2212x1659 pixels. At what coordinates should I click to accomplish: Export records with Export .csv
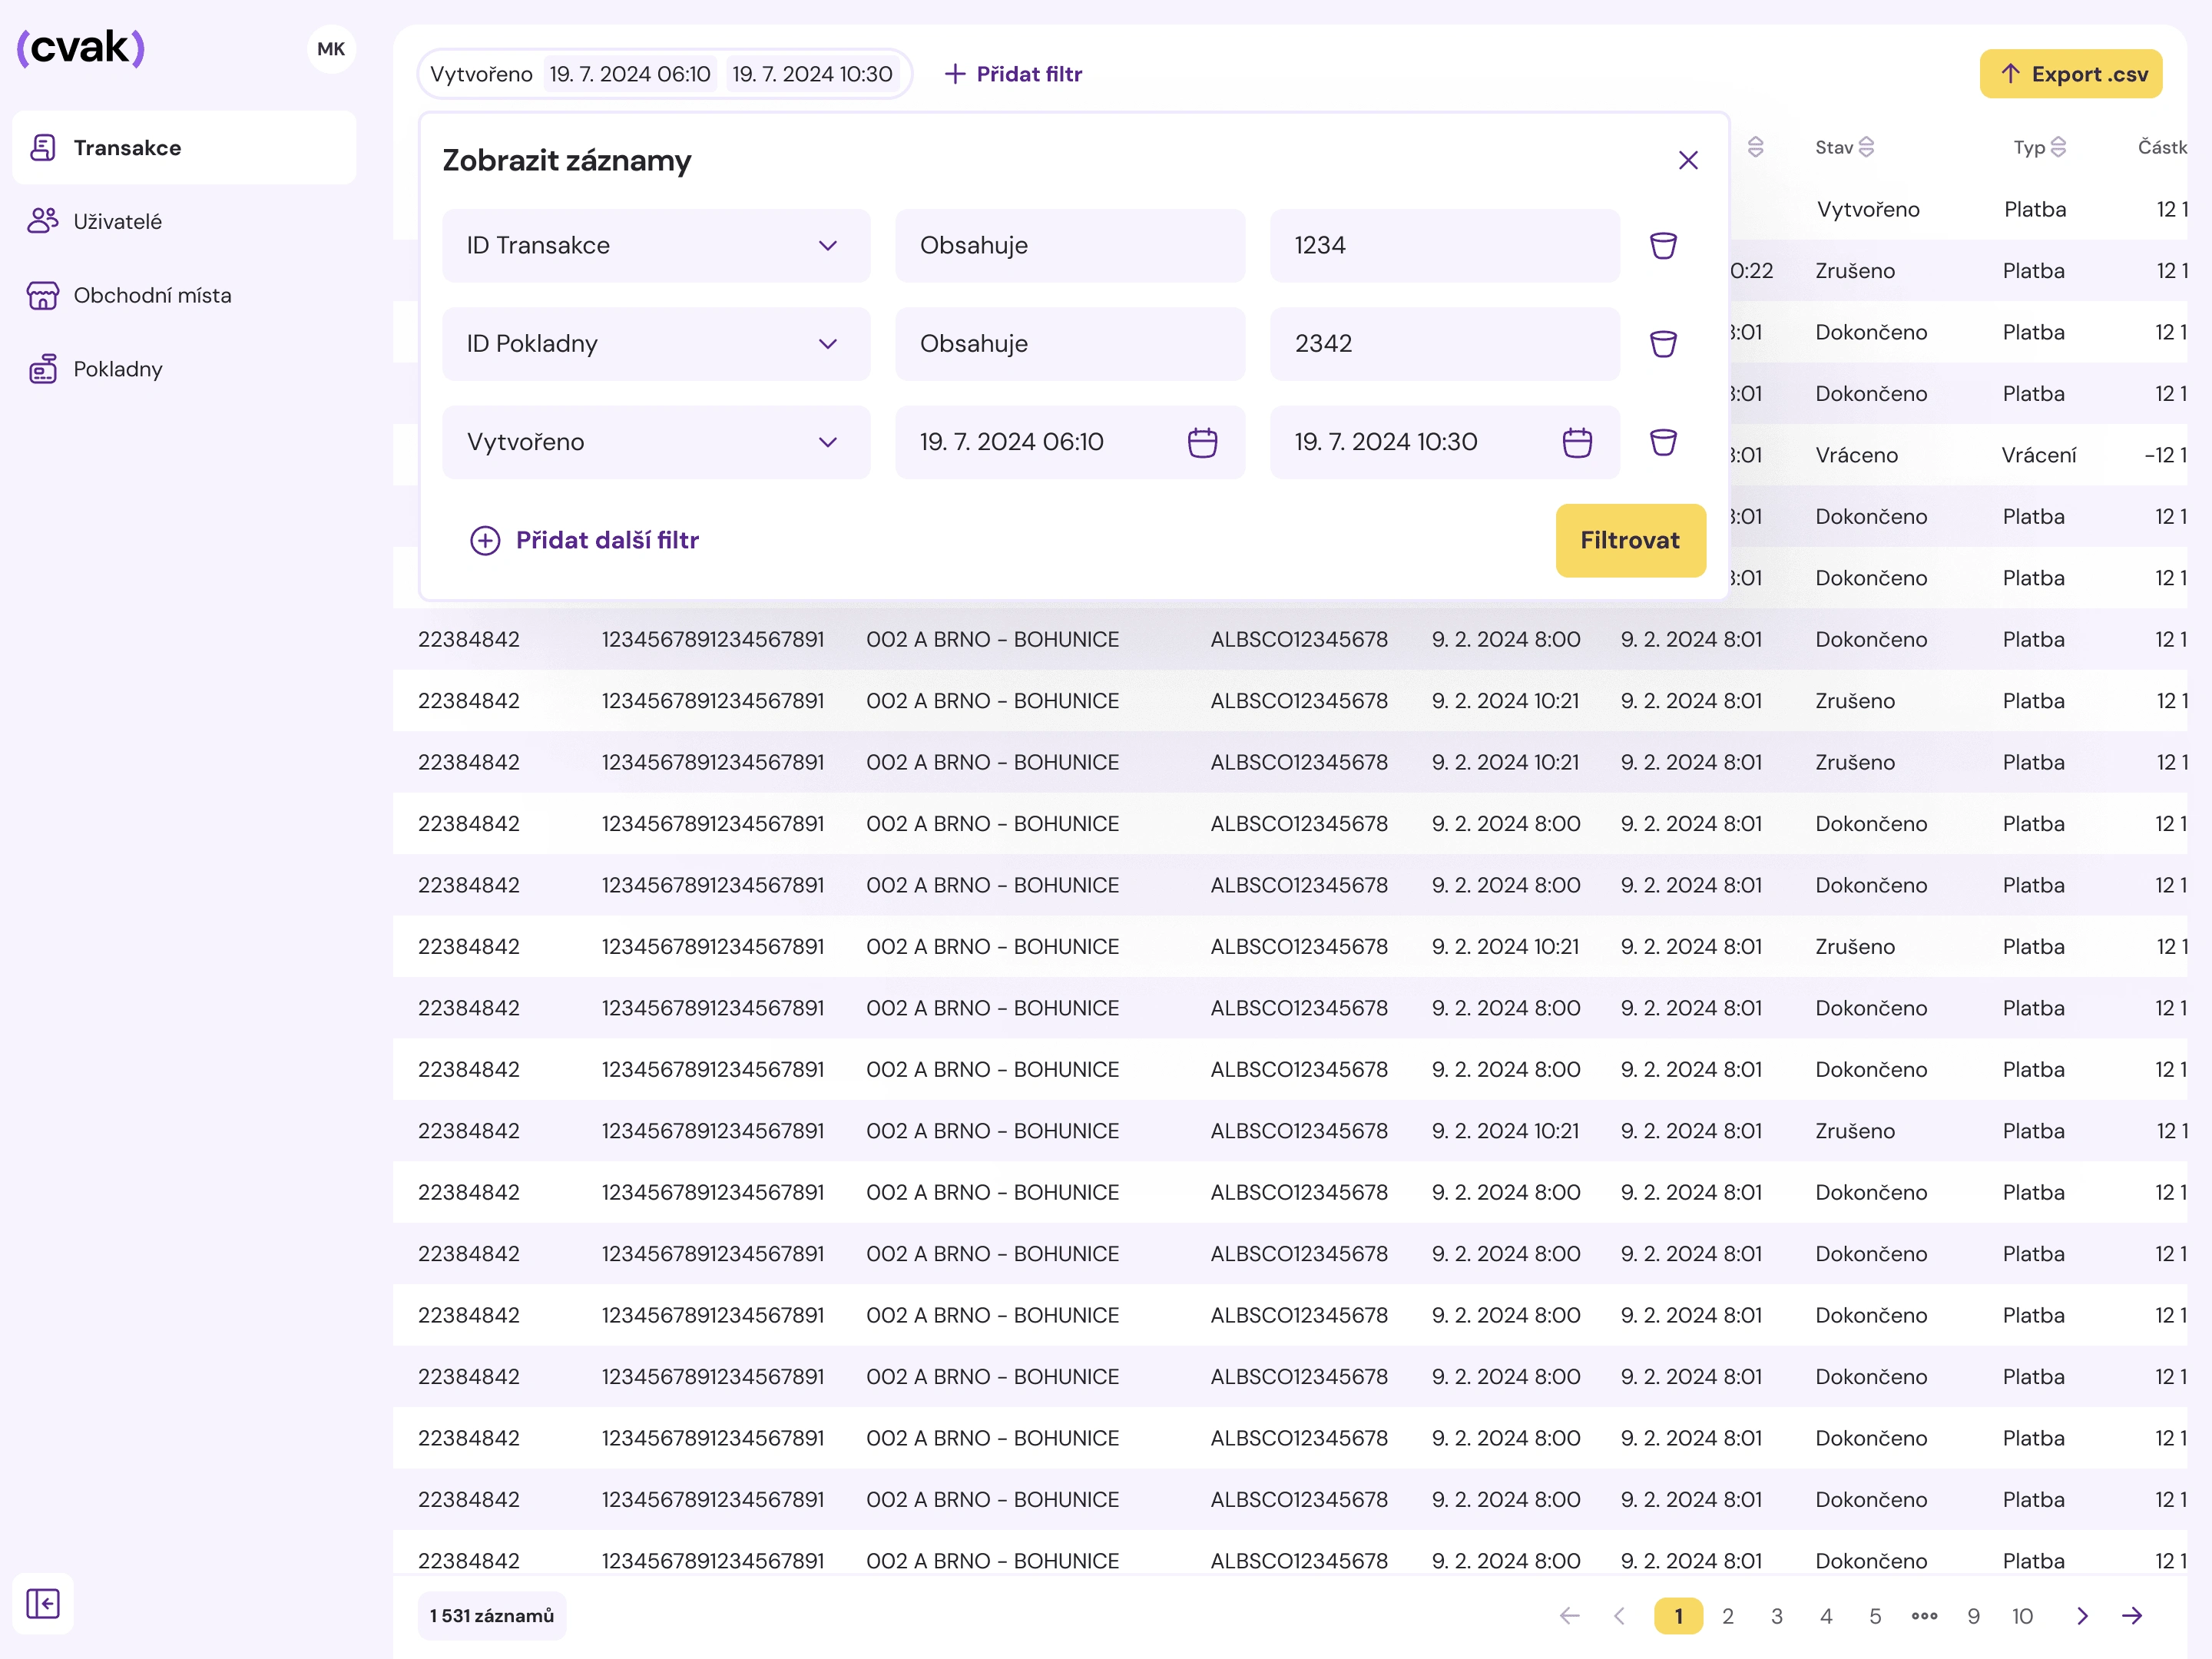click(2070, 74)
